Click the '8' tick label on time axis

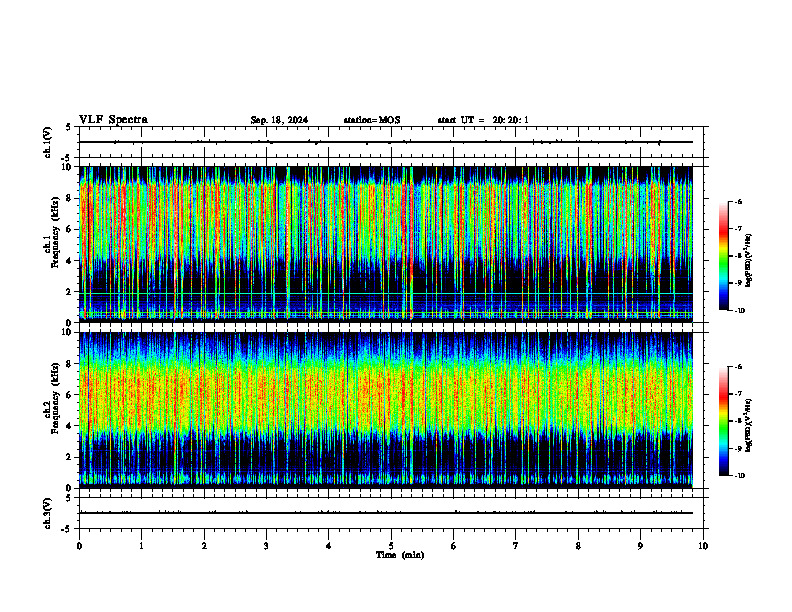point(578,546)
